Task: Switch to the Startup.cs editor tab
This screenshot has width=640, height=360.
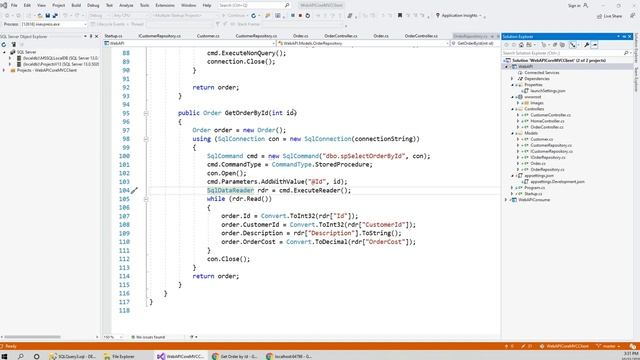Action: pos(113,36)
